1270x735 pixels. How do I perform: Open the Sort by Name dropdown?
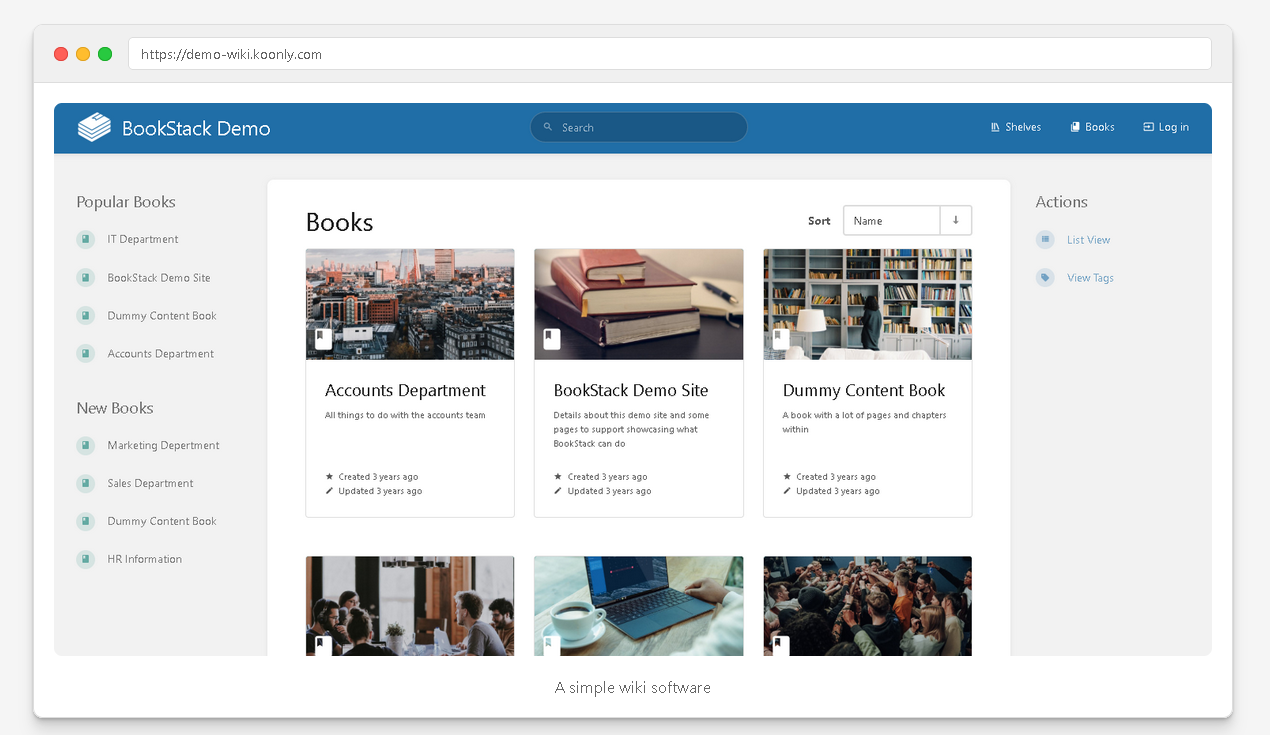coord(892,220)
